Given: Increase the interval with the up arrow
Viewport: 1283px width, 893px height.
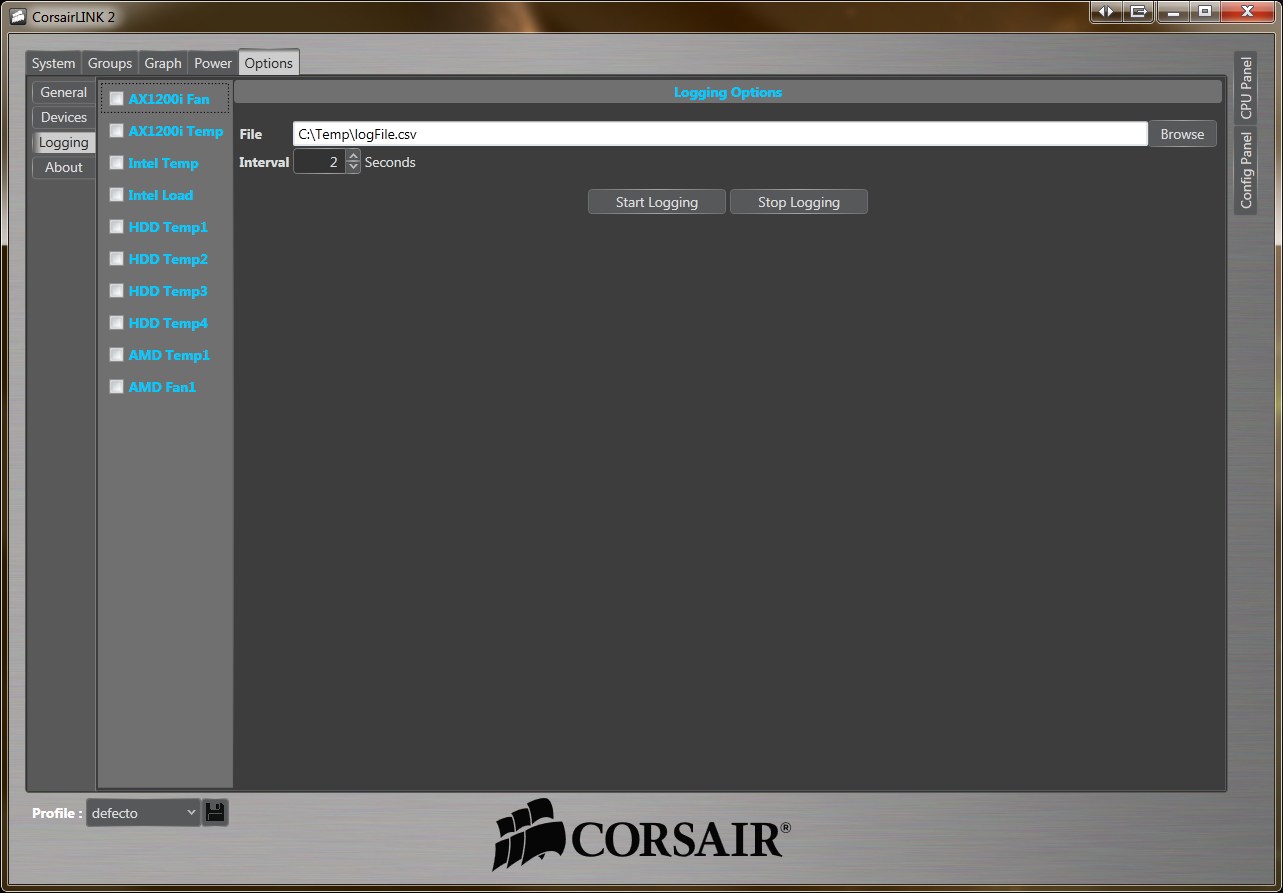Looking at the screenshot, I should point(353,156).
